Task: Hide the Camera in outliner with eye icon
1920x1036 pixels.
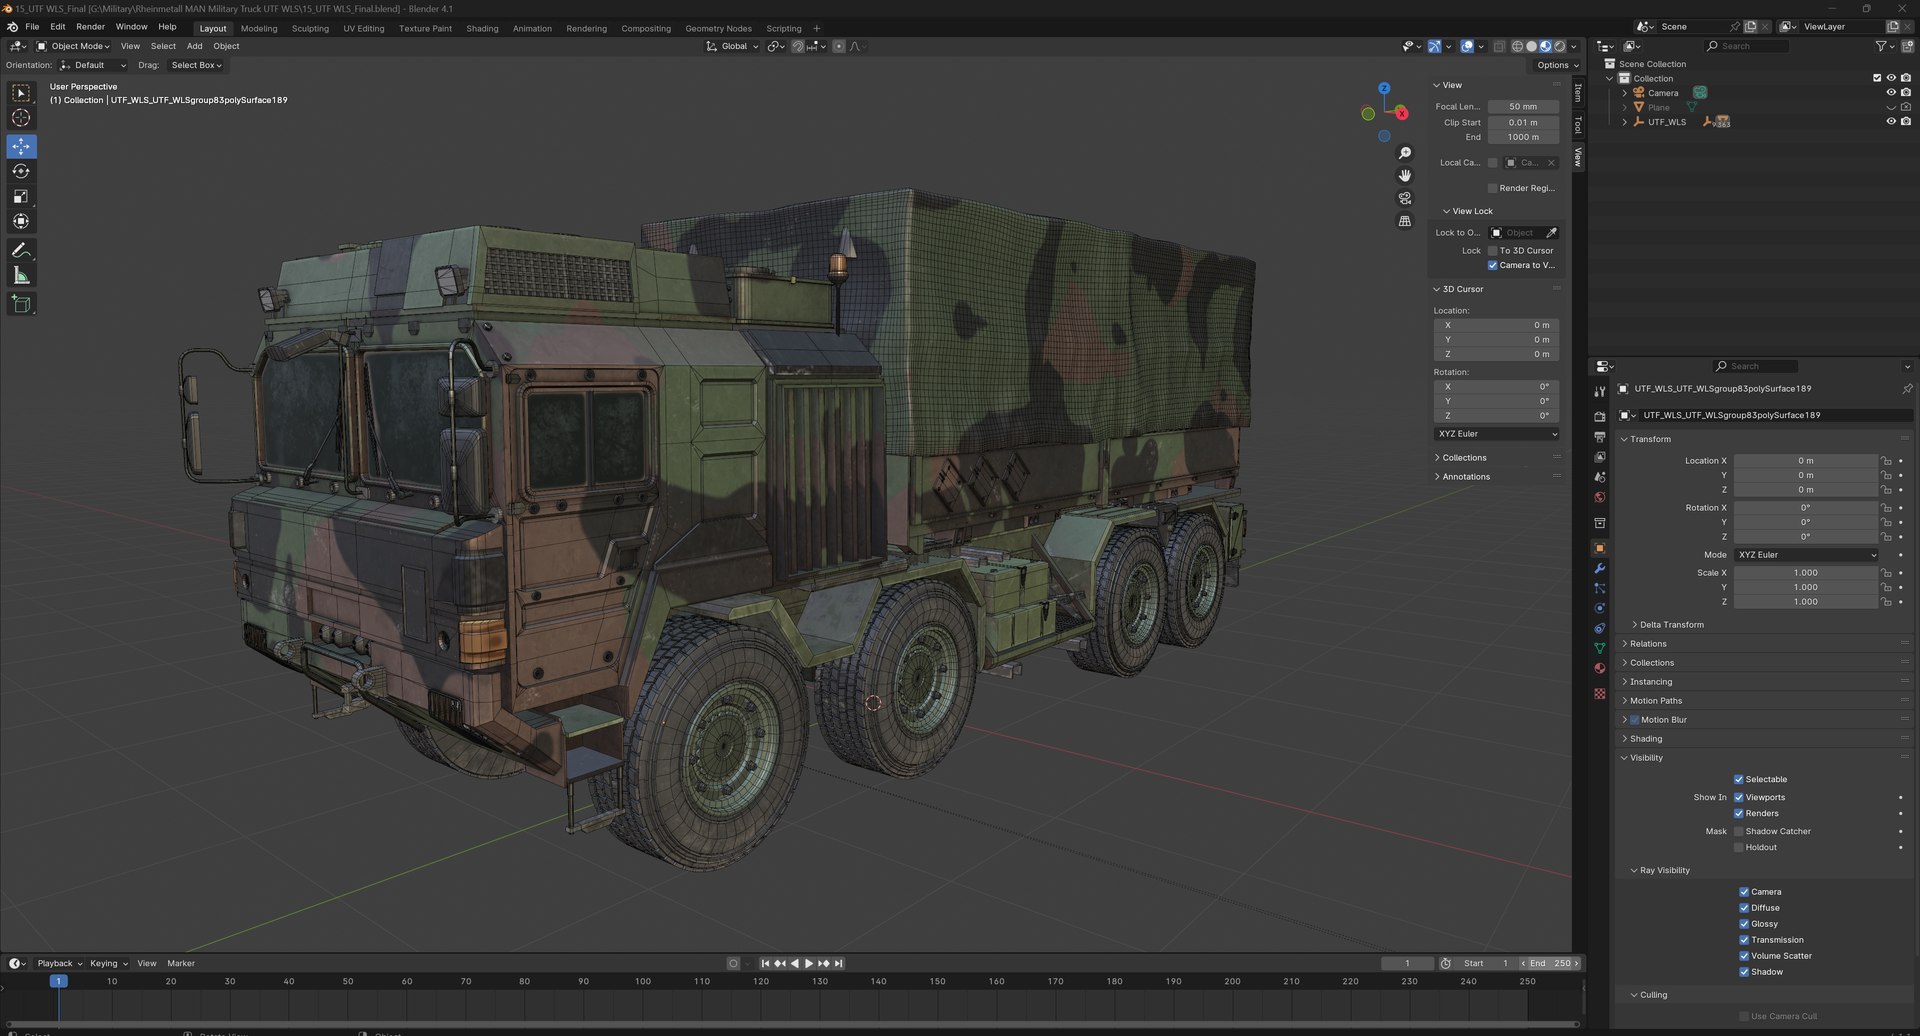Action: (x=1890, y=93)
